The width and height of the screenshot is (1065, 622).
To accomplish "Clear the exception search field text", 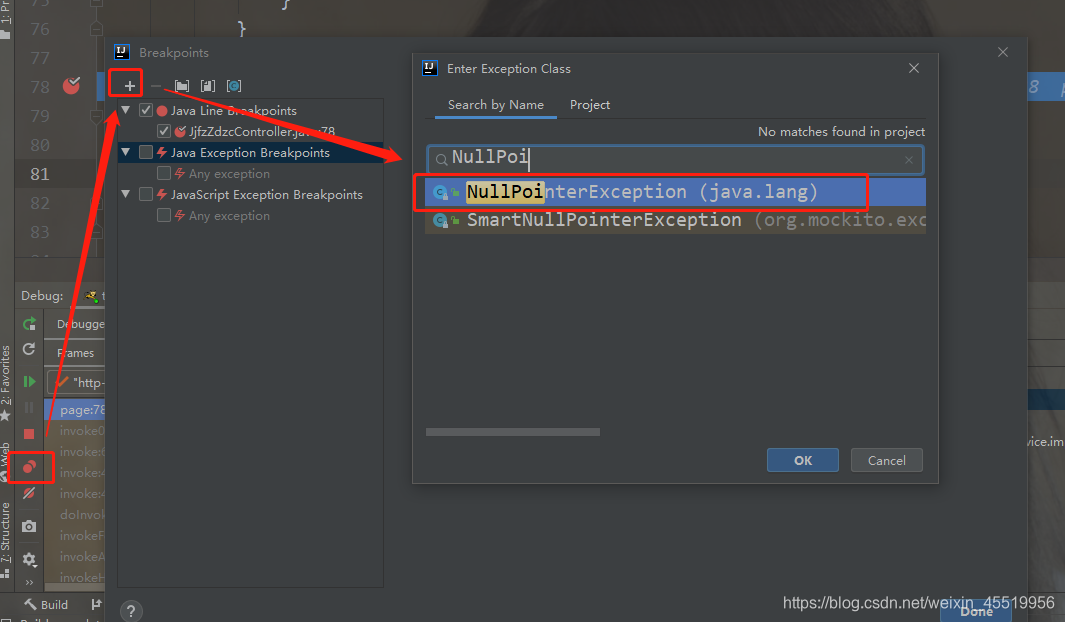I will tap(909, 160).
